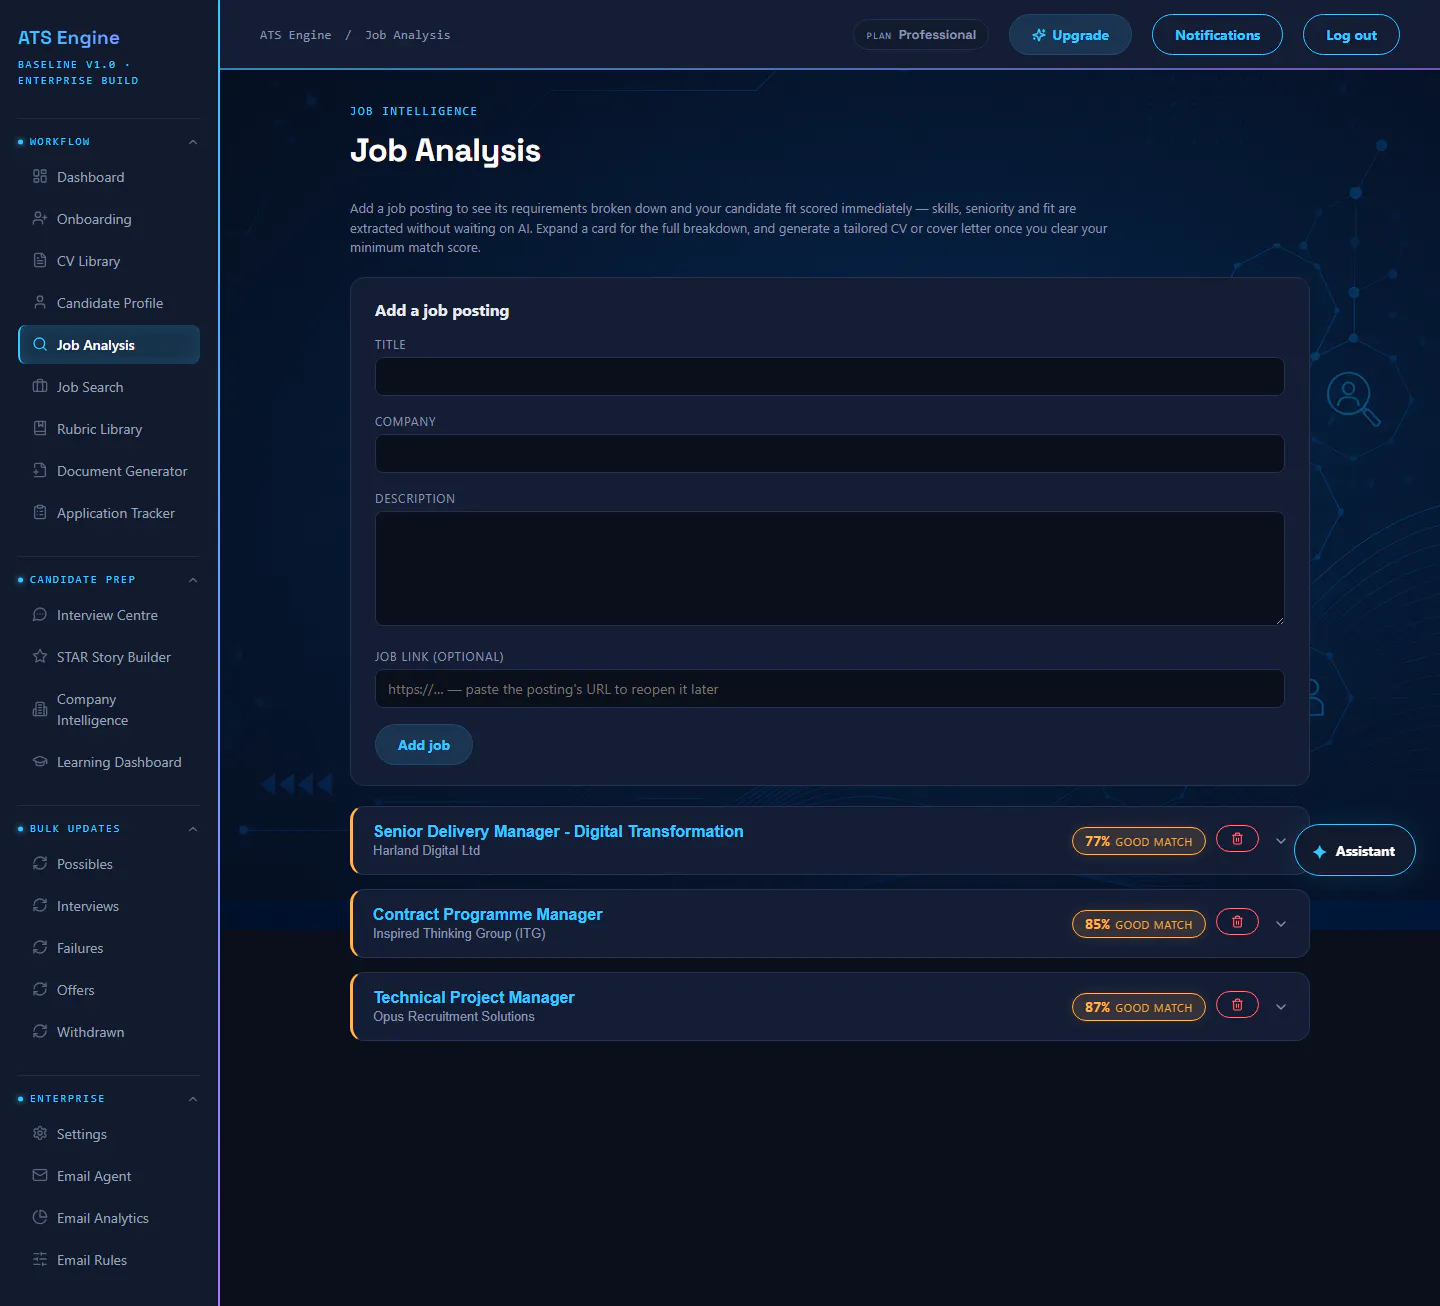The width and height of the screenshot is (1440, 1306).
Task: Open Learning Dashboard from sidebar
Action: coord(109,762)
